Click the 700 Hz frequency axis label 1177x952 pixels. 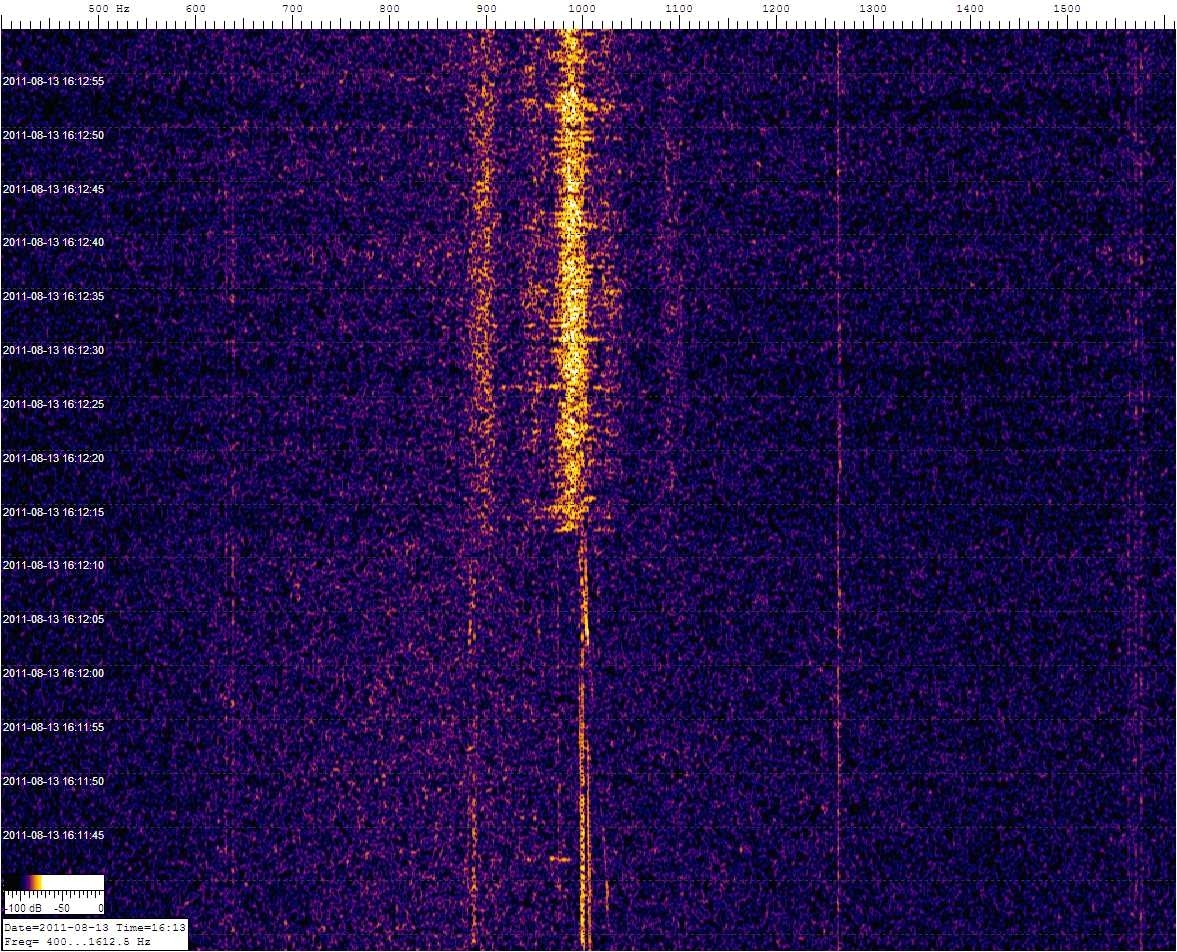point(292,9)
